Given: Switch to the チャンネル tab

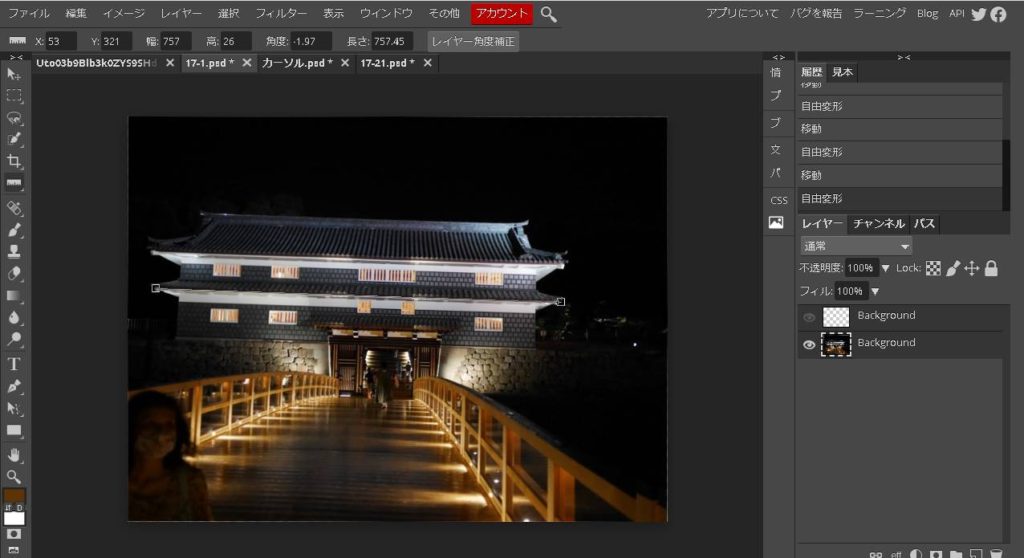Looking at the screenshot, I should [x=878, y=224].
